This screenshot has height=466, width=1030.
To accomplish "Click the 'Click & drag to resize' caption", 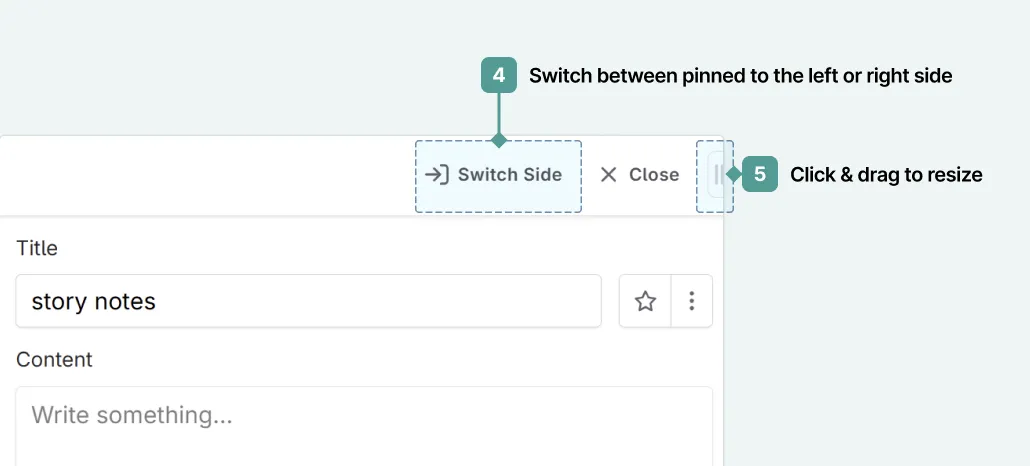I will tap(886, 175).
